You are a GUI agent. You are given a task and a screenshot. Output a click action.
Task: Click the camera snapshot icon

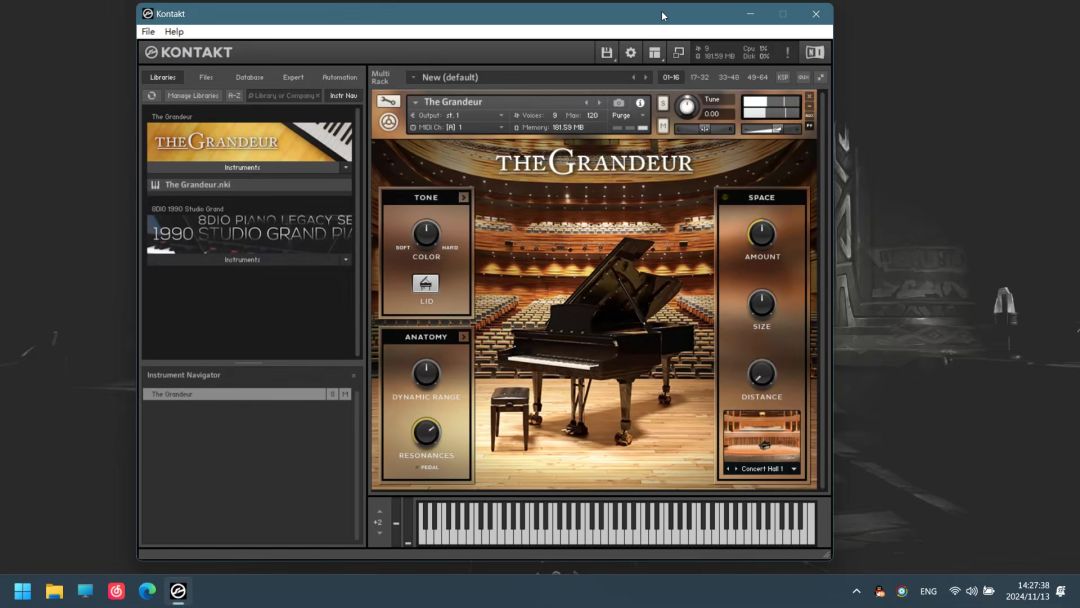coord(619,103)
